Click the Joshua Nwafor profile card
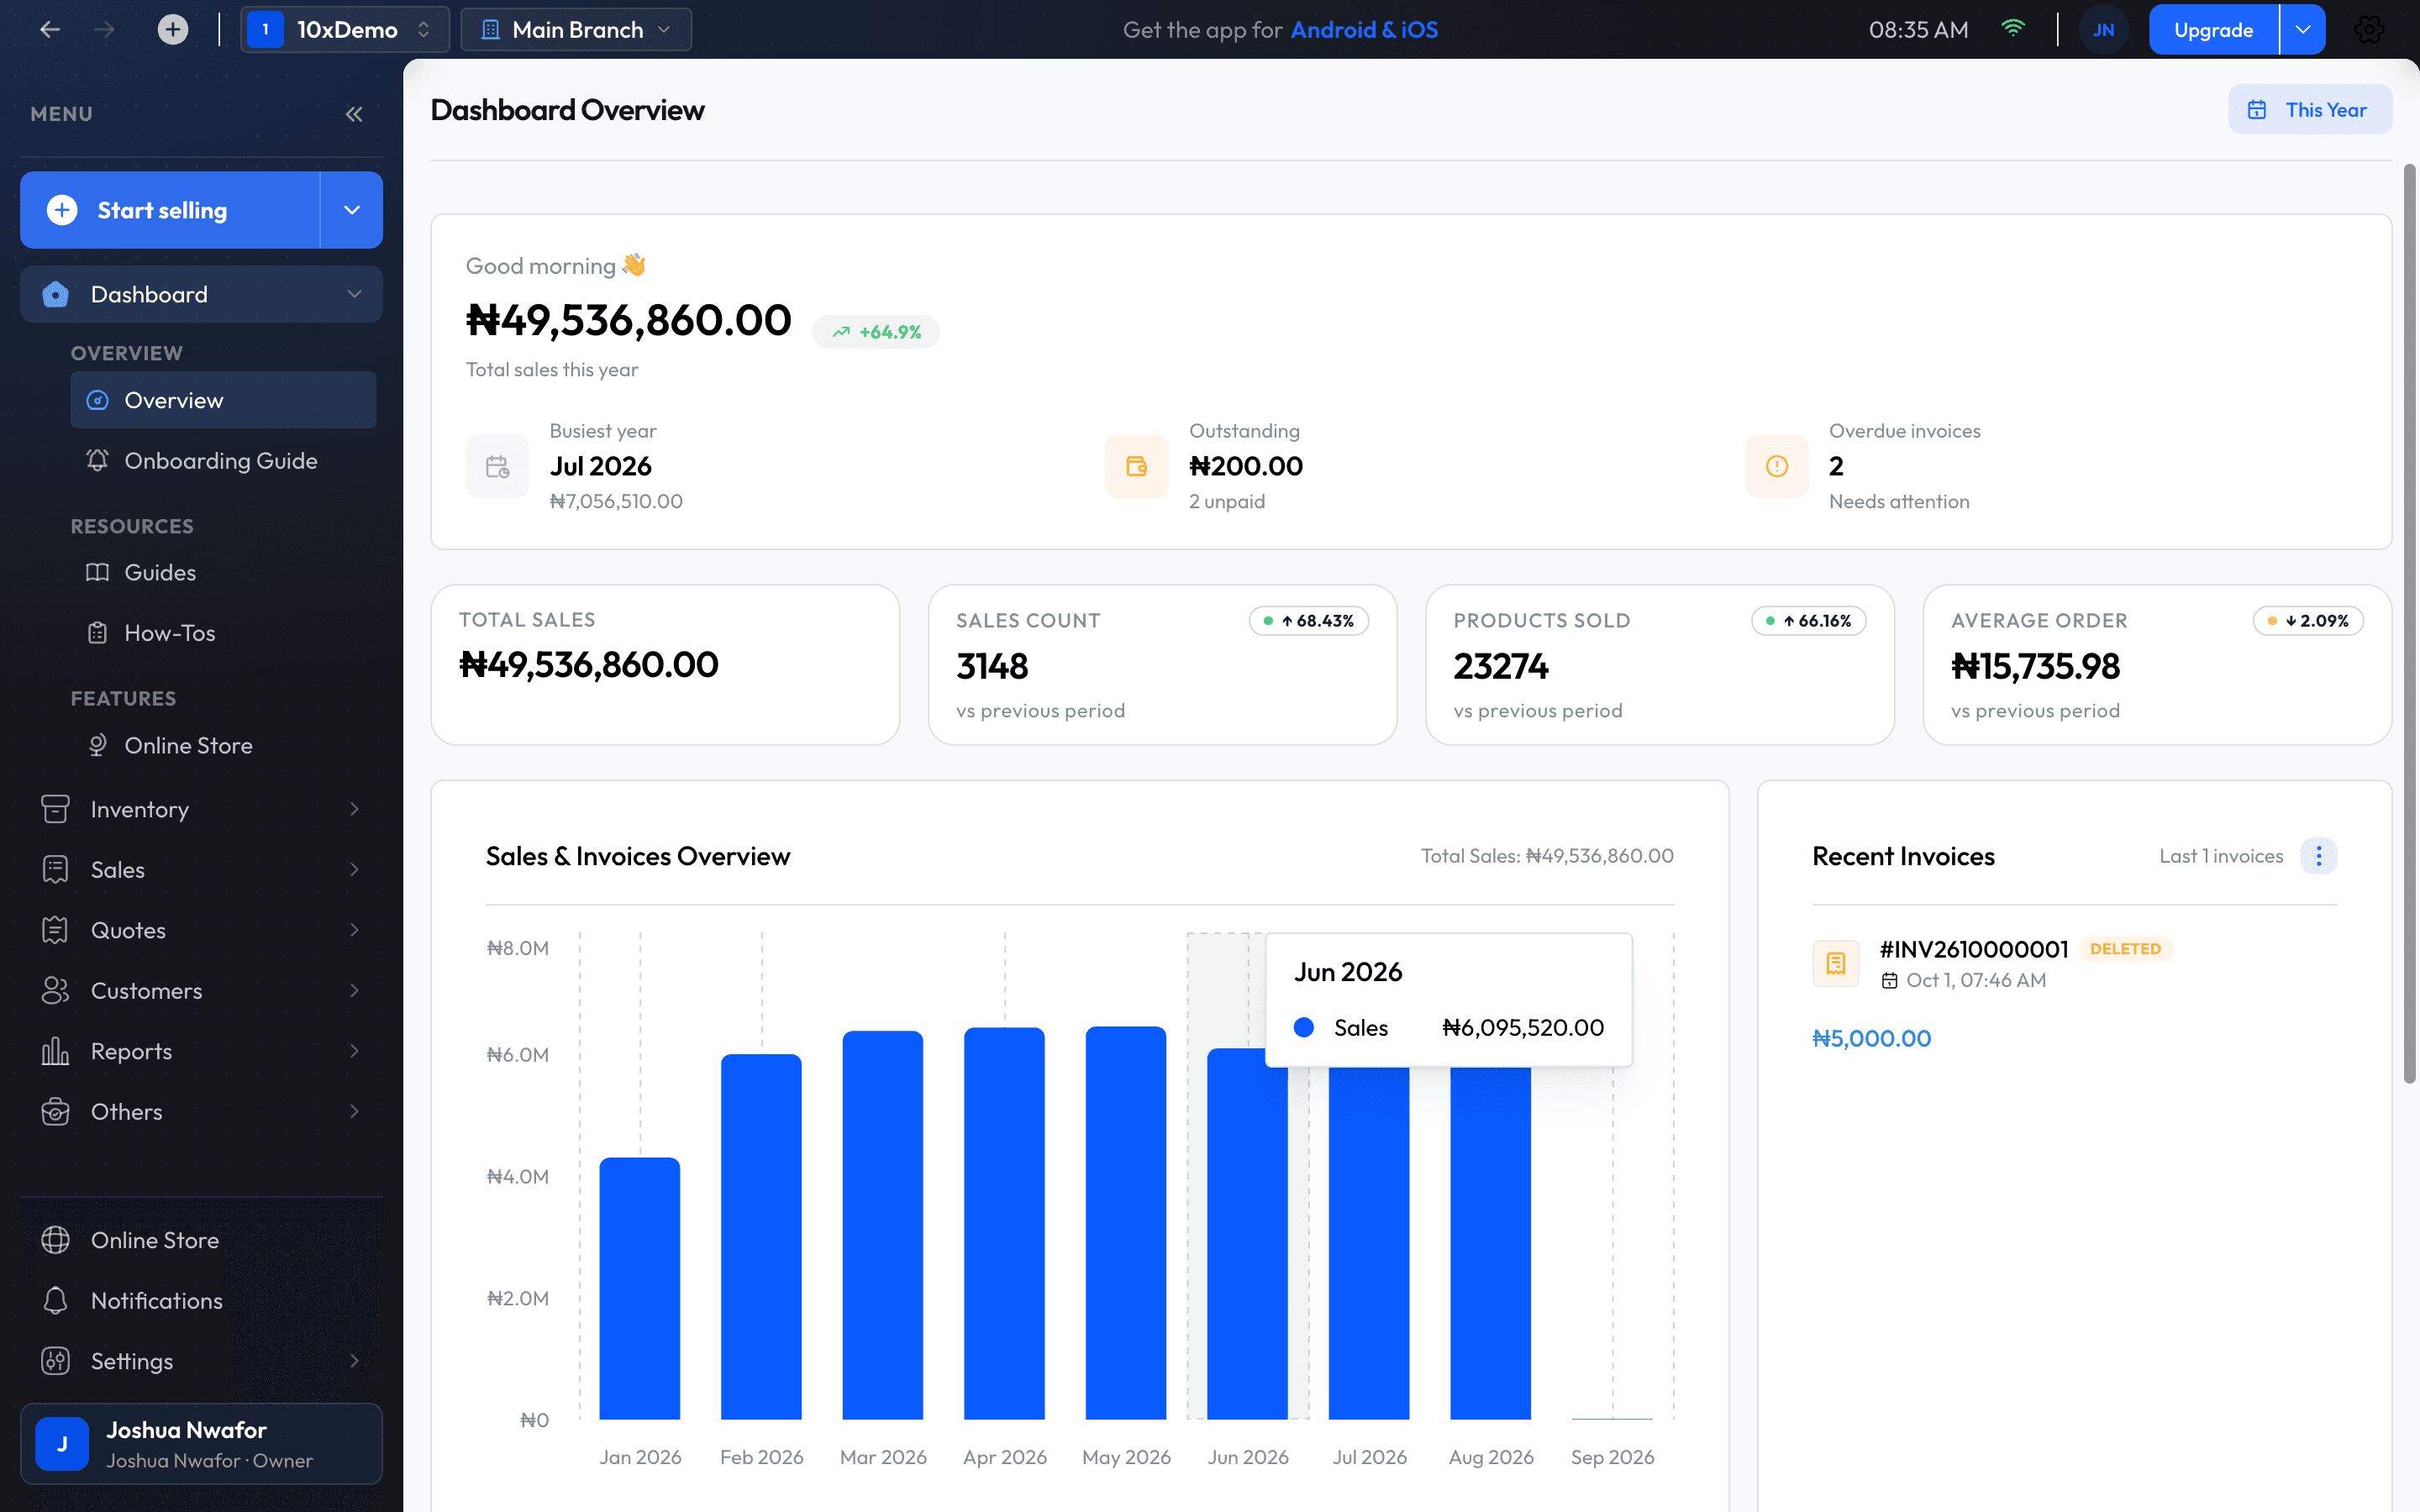The height and width of the screenshot is (1512, 2420). pos(201,1444)
